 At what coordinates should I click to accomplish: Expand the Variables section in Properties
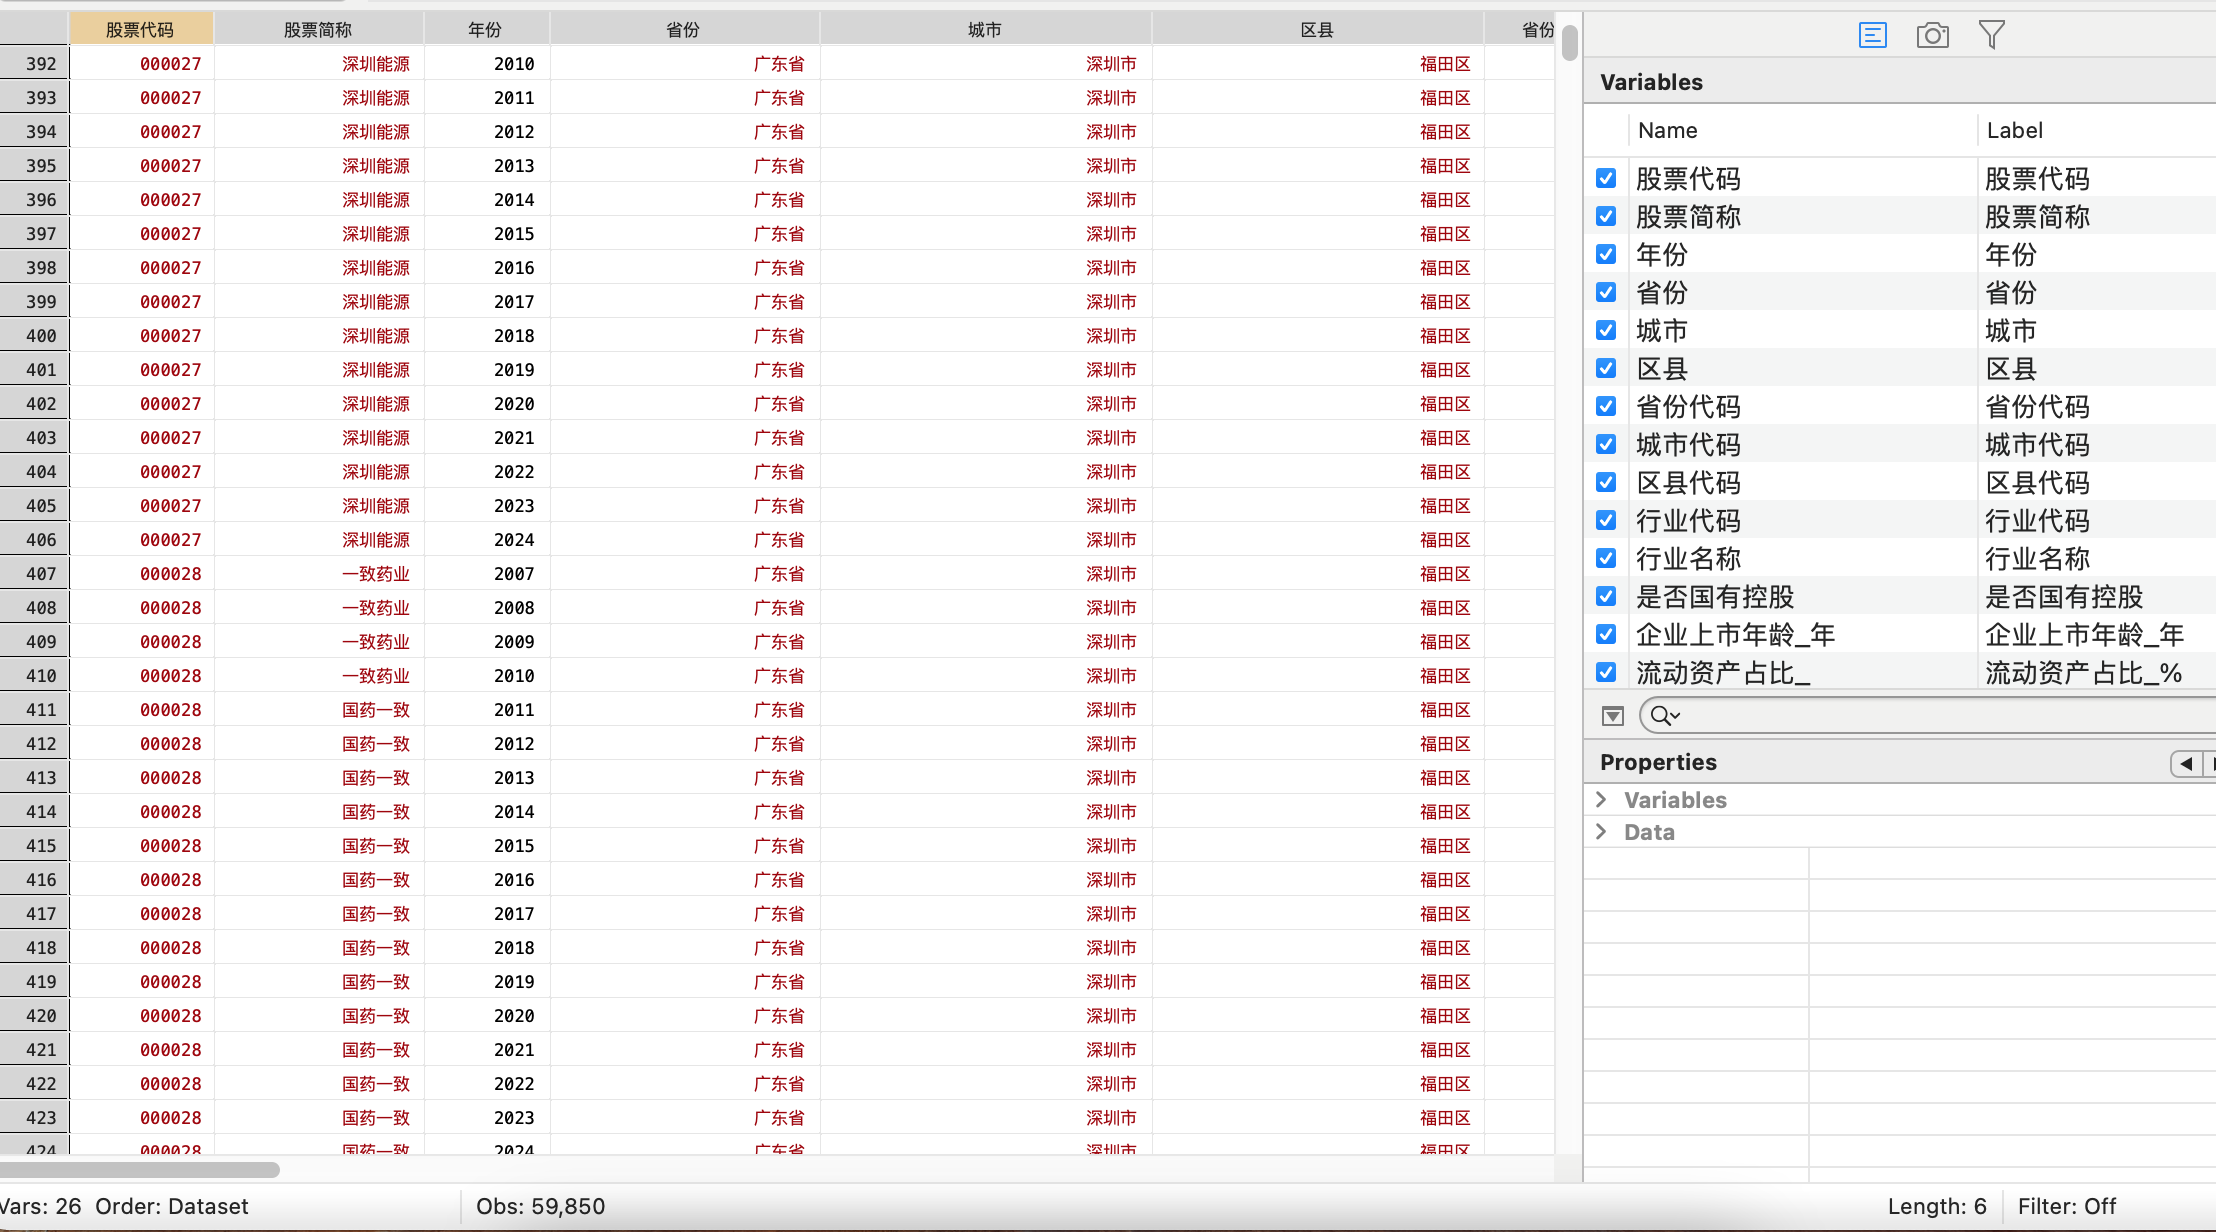1602,799
